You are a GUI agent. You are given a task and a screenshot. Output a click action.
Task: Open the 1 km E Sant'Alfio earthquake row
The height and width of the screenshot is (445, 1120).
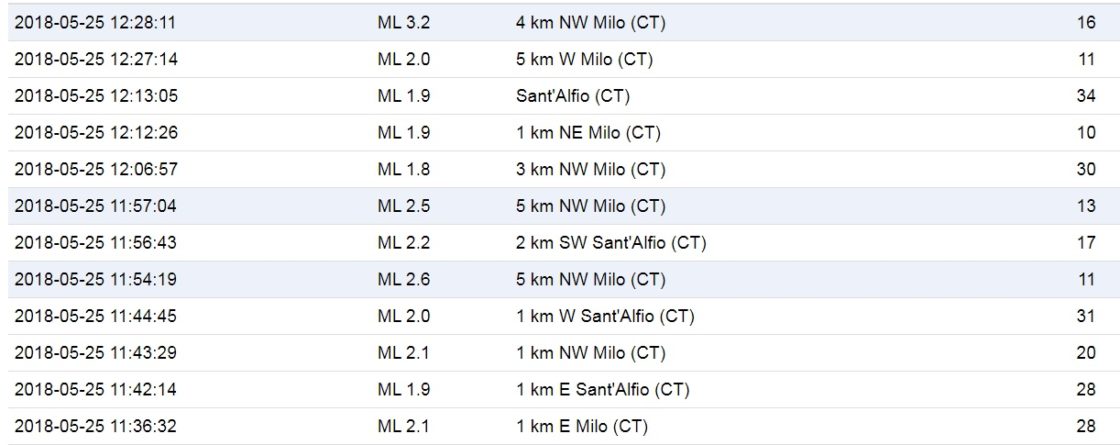(x=560, y=389)
